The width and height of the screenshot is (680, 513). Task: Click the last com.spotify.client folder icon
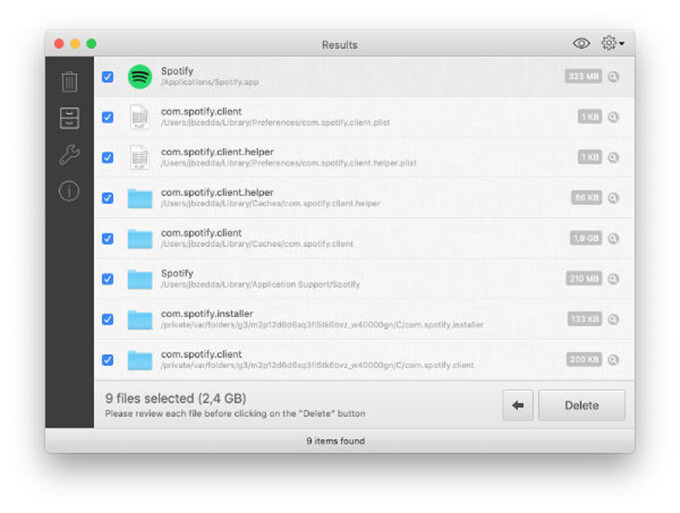pos(140,360)
